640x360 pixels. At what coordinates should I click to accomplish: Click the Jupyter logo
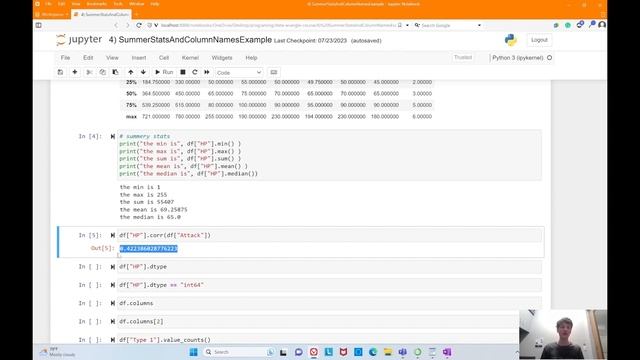[x=79, y=40]
